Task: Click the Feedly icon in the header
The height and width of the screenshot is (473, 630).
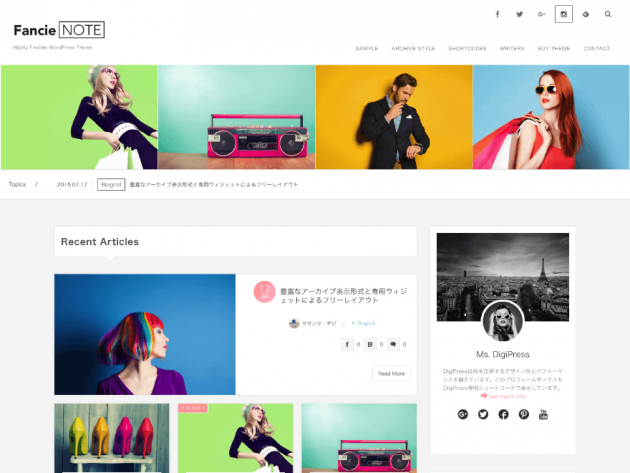Action: [x=586, y=14]
